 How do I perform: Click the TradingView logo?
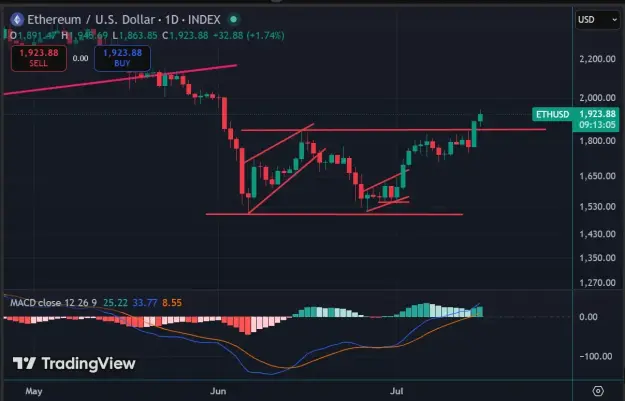pyautogui.click(x=75, y=364)
